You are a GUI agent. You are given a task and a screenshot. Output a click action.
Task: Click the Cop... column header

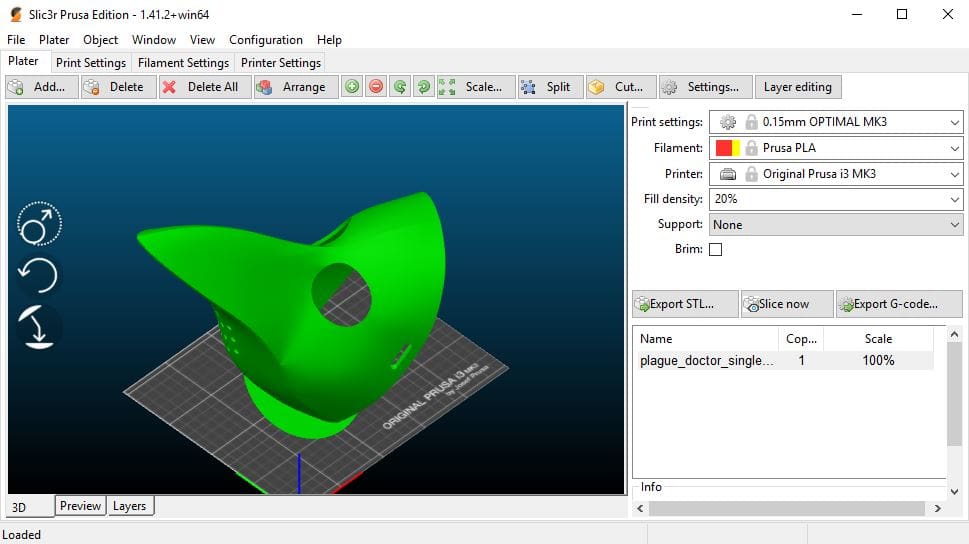pyautogui.click(x=801, y=339)
